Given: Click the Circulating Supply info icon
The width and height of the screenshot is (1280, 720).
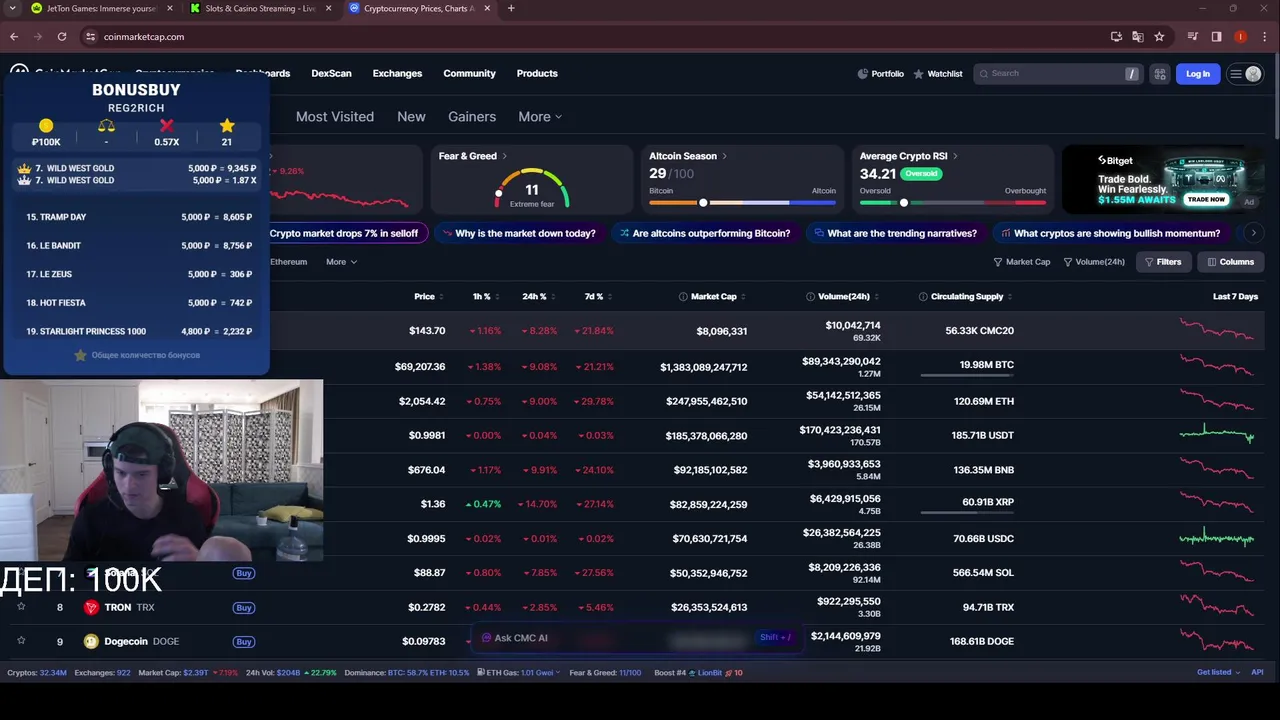Looking at the screenshot, I should click(x=923, y=296).
